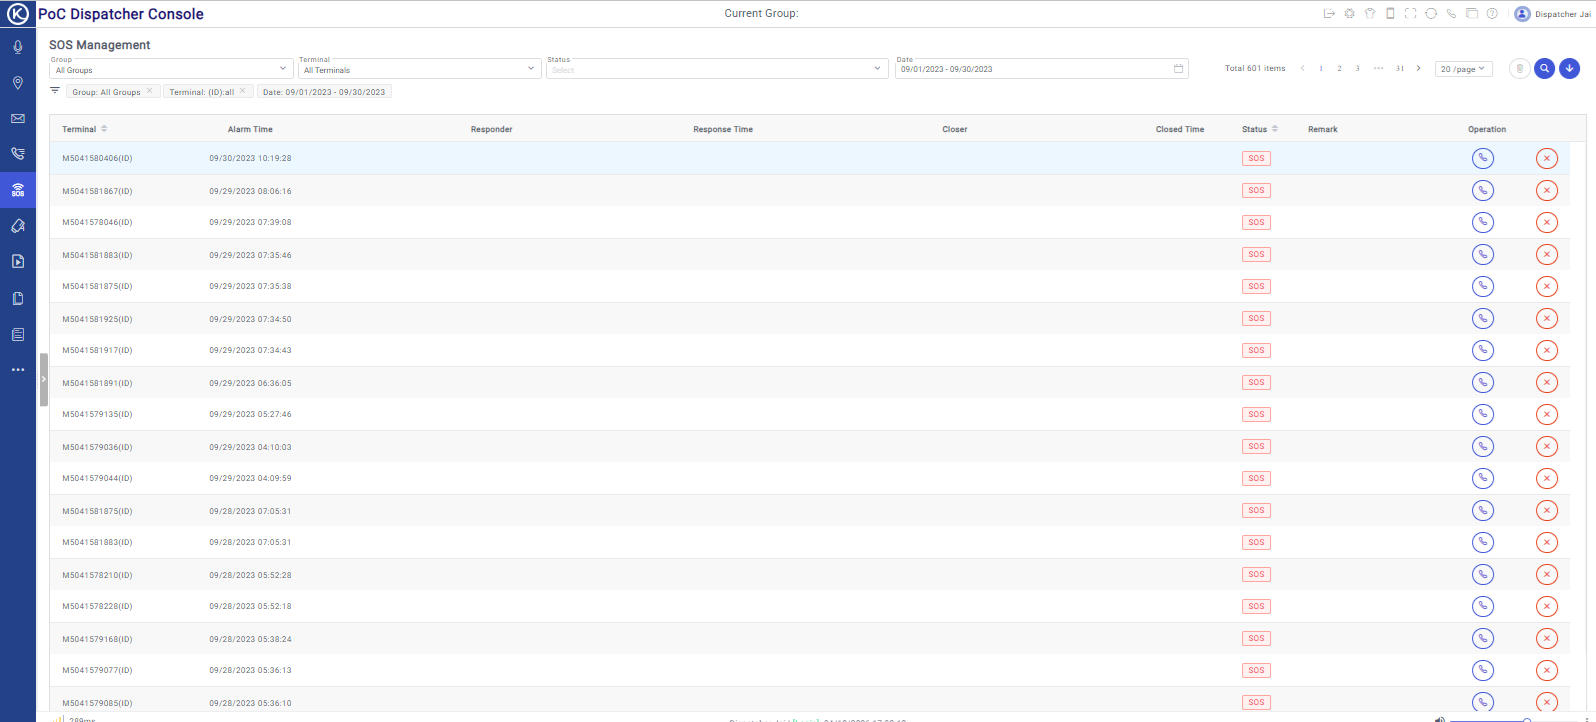Open the settings gear icon in header

point(1349,14)
